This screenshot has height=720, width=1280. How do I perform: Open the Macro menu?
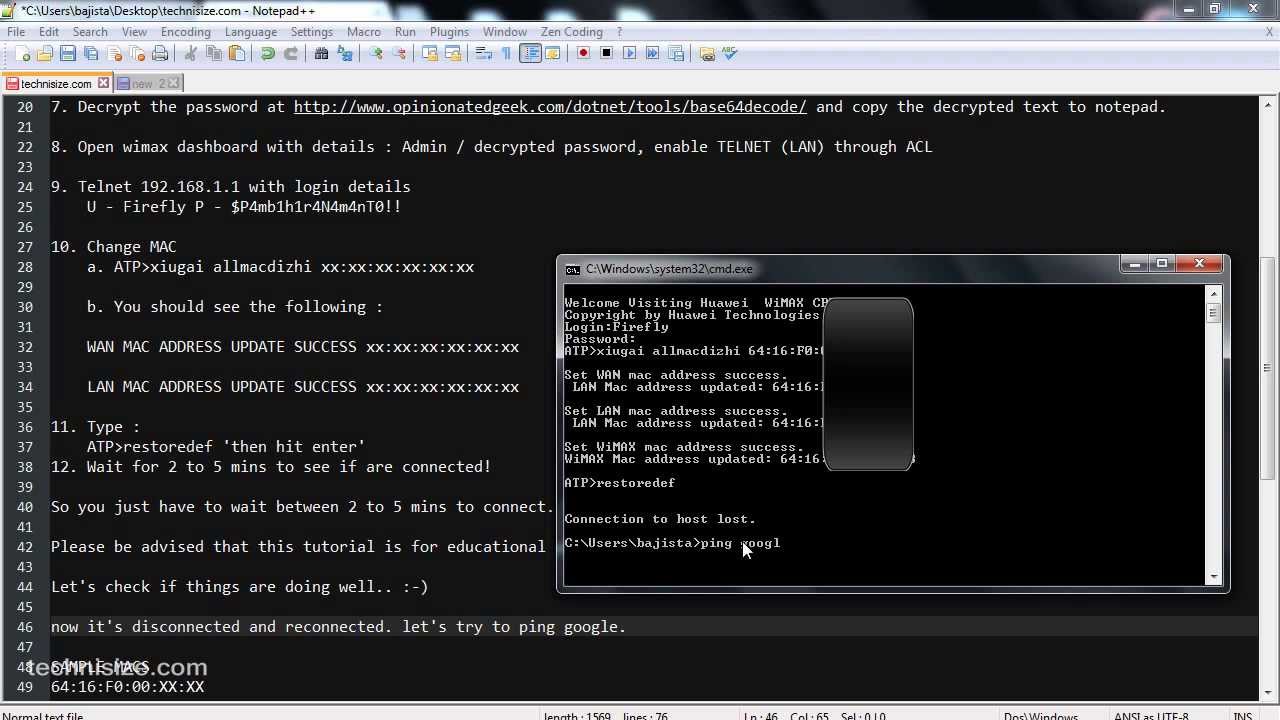click(364, 31)
